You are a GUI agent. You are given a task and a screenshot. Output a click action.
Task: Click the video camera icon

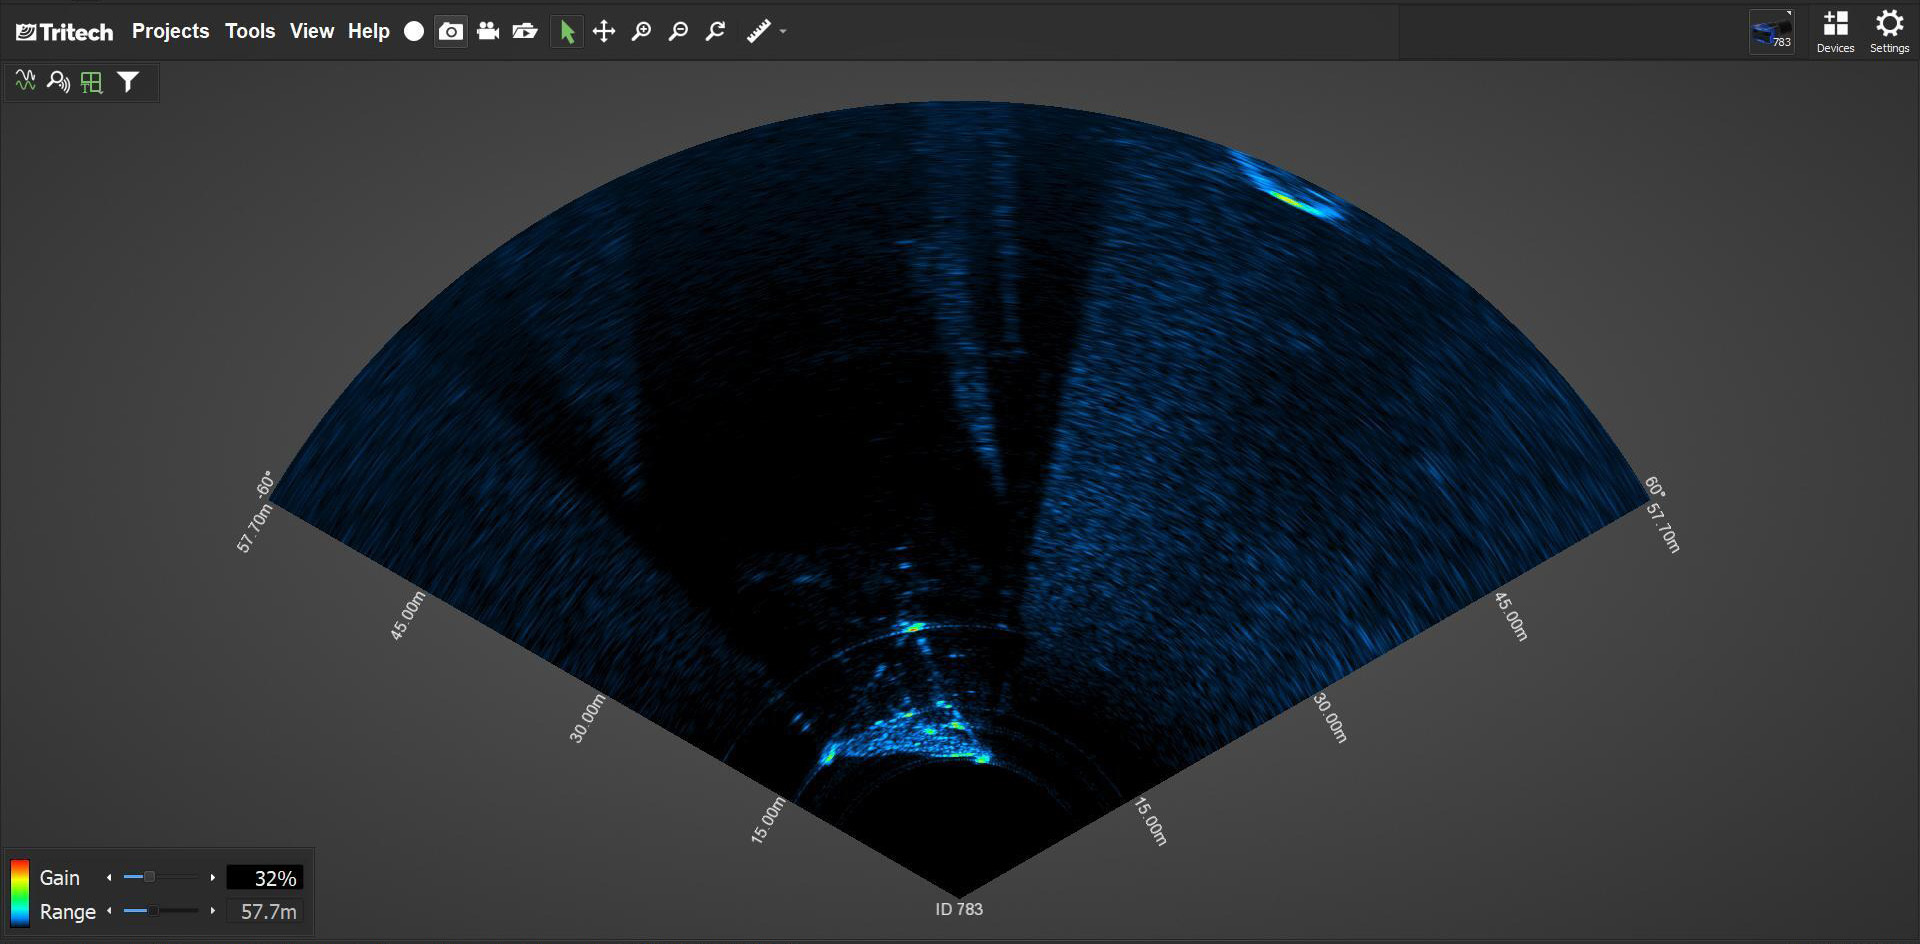click(x=488, y=32)
